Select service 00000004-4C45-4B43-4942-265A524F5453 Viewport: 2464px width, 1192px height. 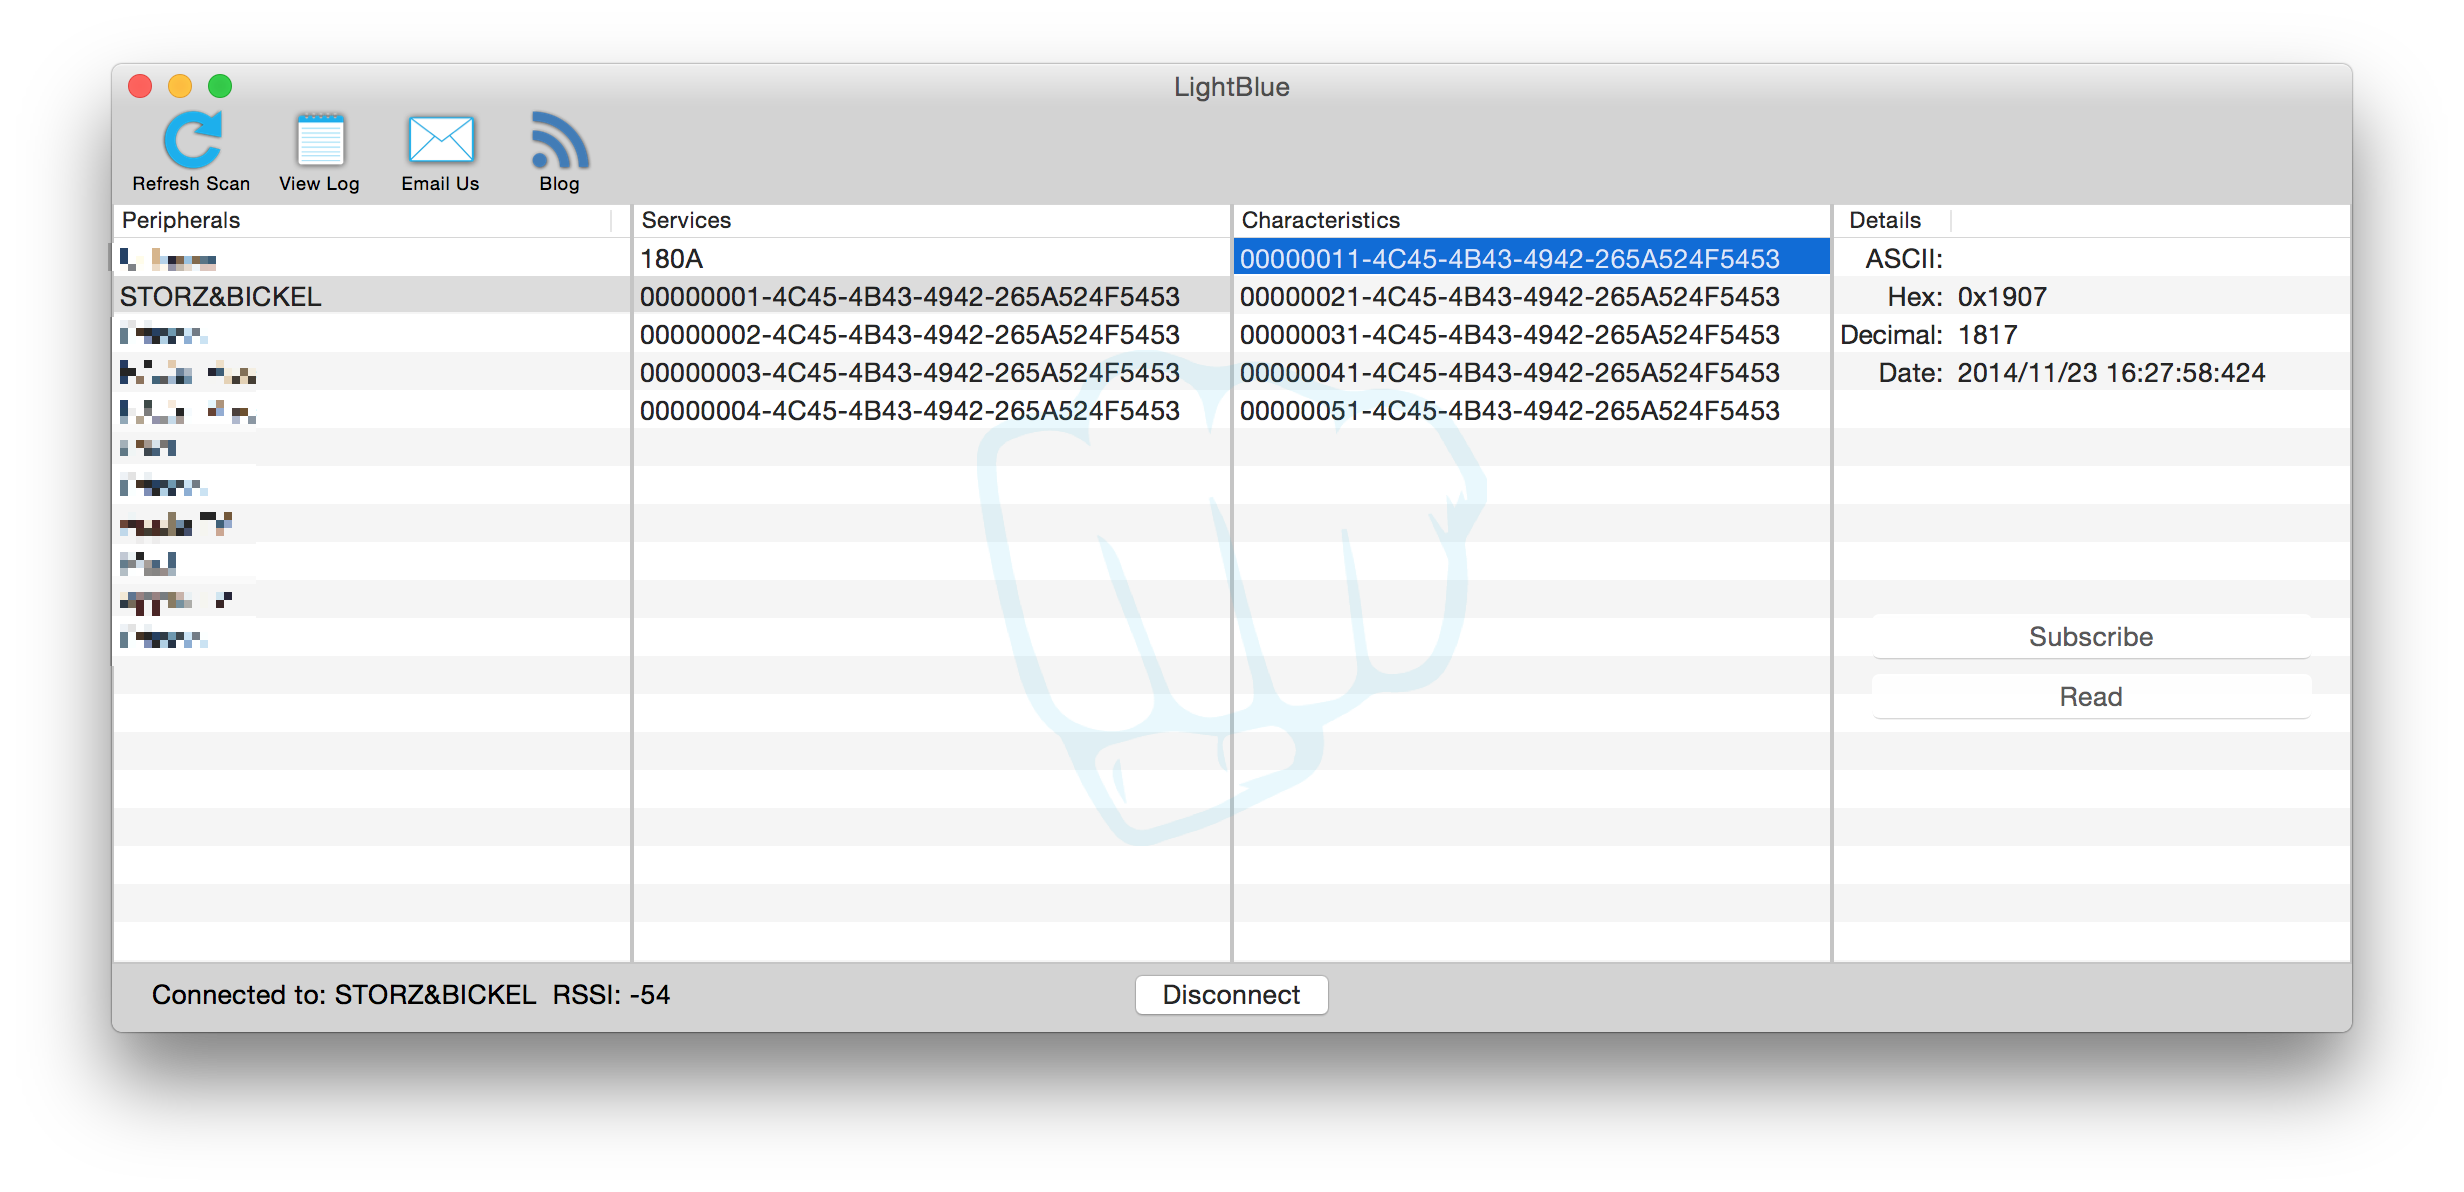tap(931, 411)
